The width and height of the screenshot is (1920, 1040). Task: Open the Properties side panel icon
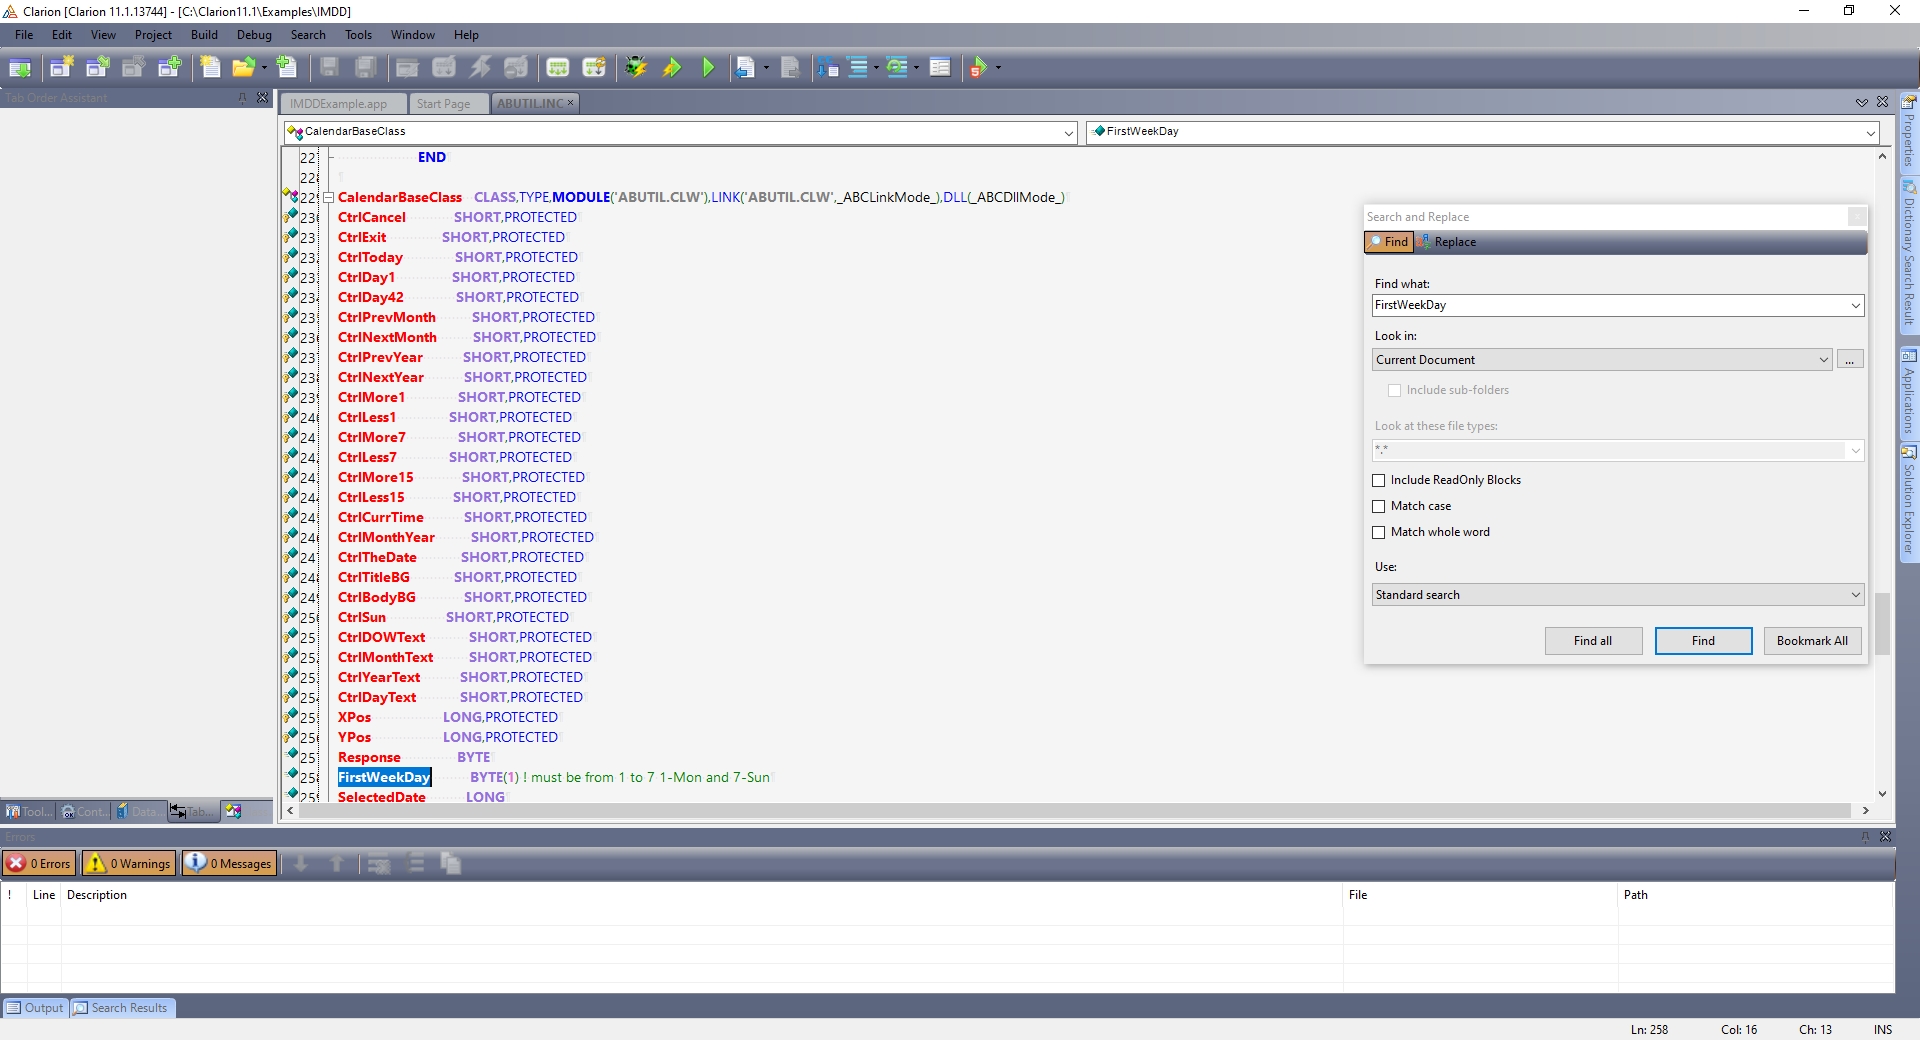coord(1908,102)
